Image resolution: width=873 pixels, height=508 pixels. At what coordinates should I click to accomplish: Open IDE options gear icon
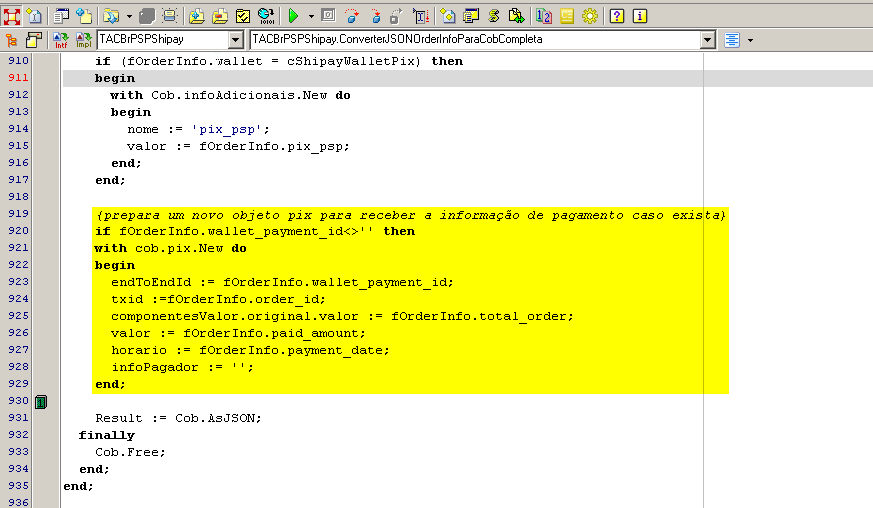590,16
